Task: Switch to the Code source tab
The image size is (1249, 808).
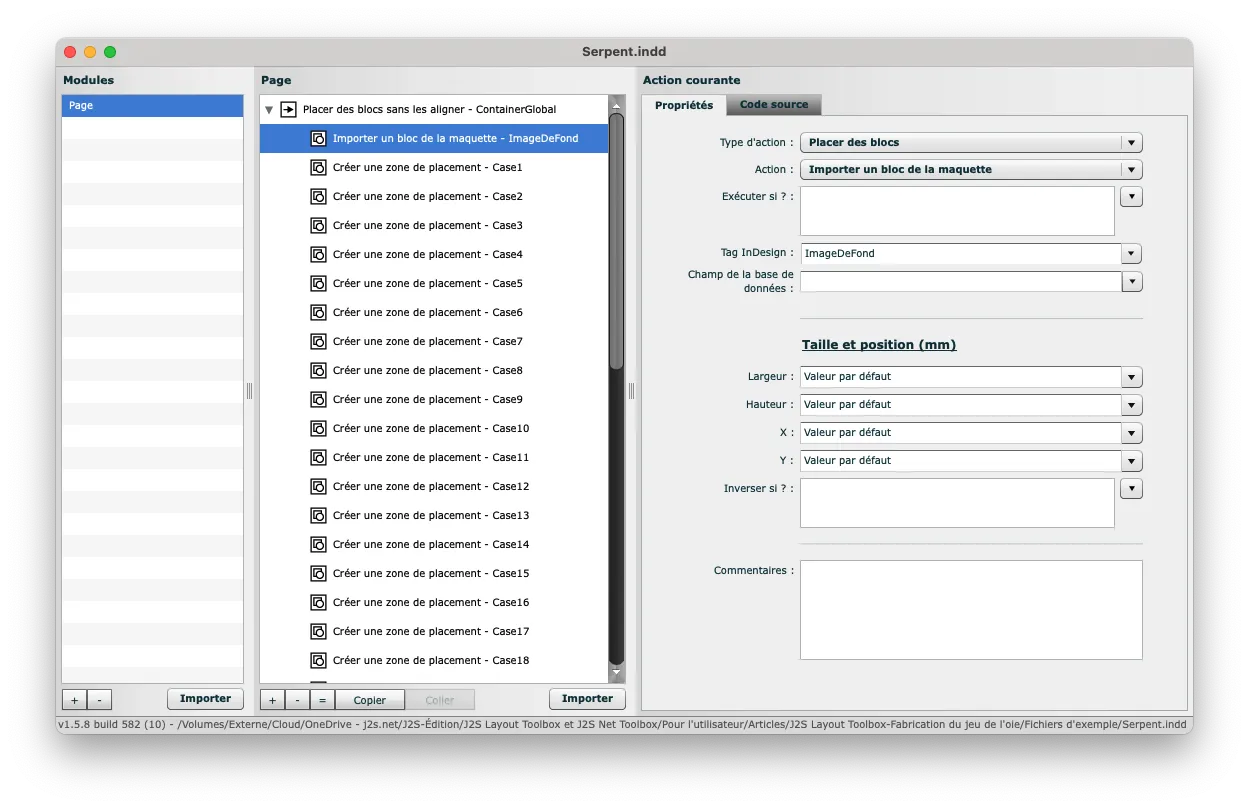Action: tap(774, 105)
